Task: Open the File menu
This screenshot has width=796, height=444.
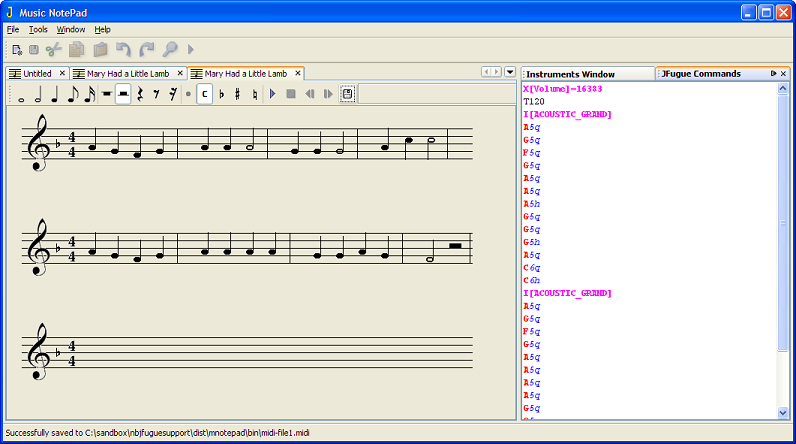Action: pyautogui.click(x=13, y=29)
